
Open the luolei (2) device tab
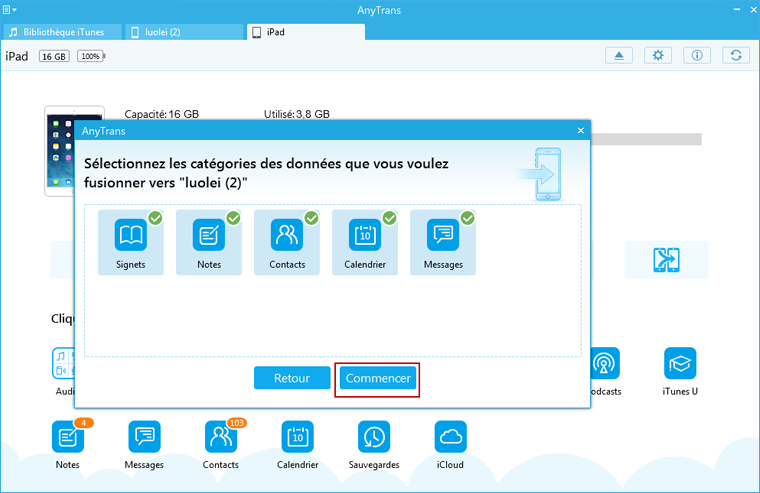click(184, 32)
